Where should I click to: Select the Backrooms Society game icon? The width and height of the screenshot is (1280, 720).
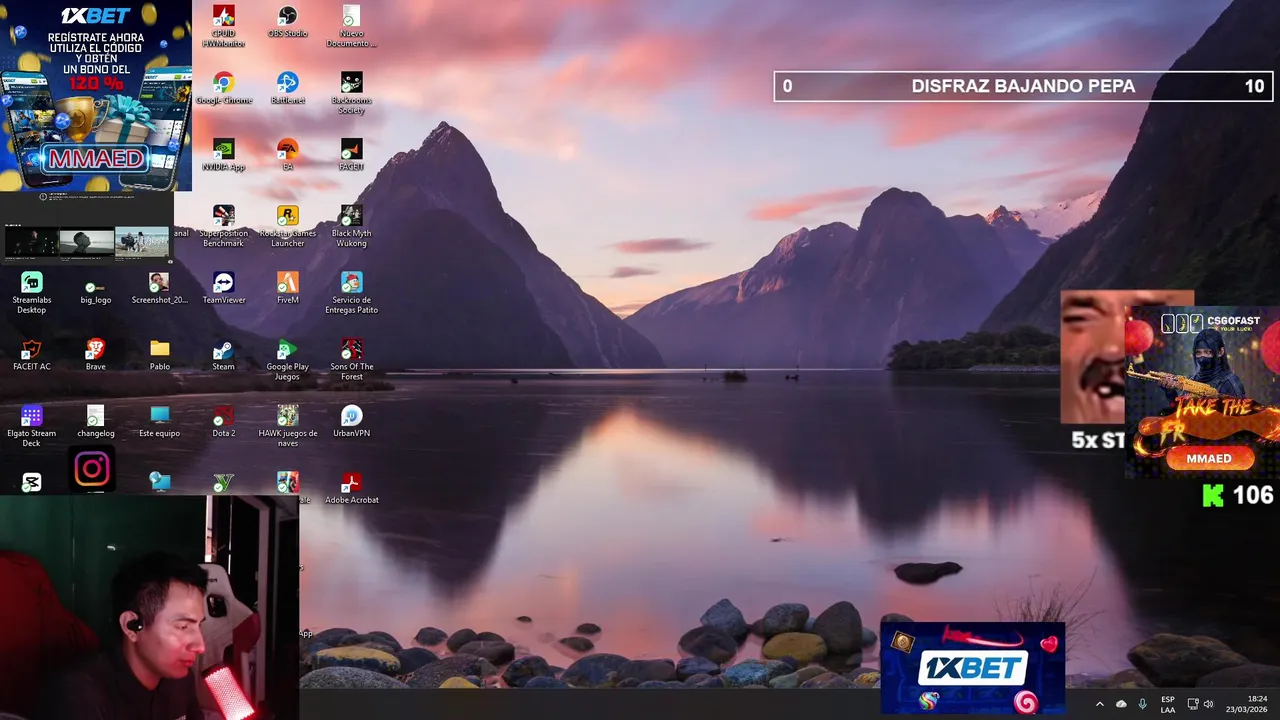(x=351, y=93)
